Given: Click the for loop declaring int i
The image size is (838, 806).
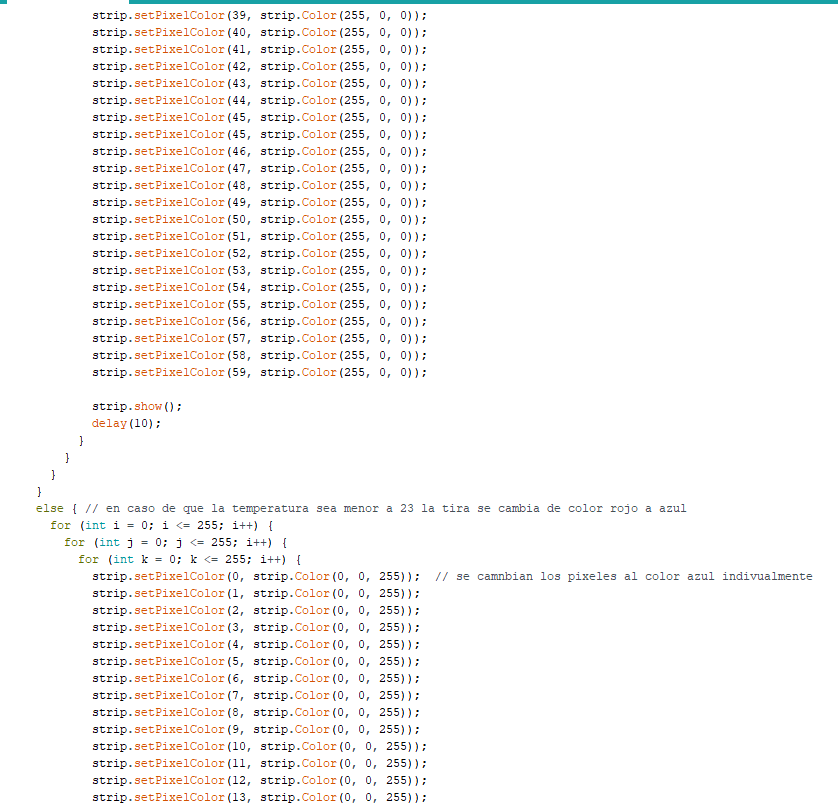Looking at the screenshot, I should 162,526.
